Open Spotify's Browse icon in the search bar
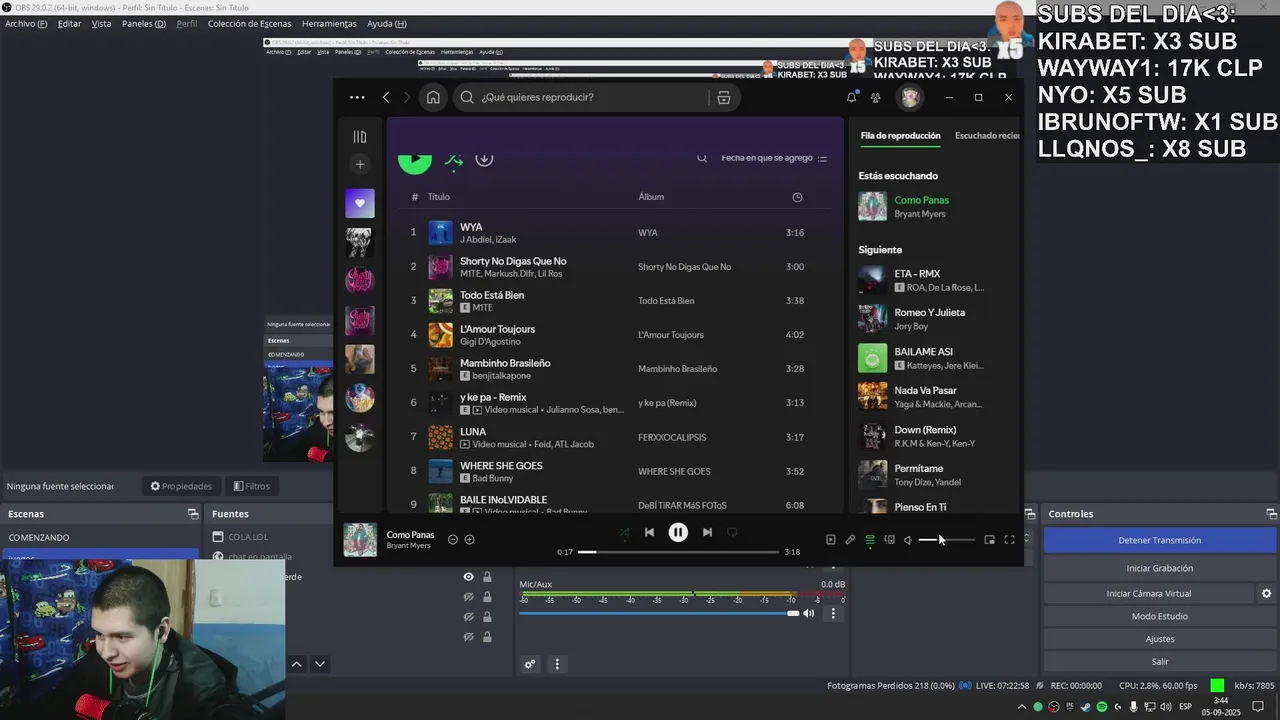1280x720 pixels. tap(723, 97)
